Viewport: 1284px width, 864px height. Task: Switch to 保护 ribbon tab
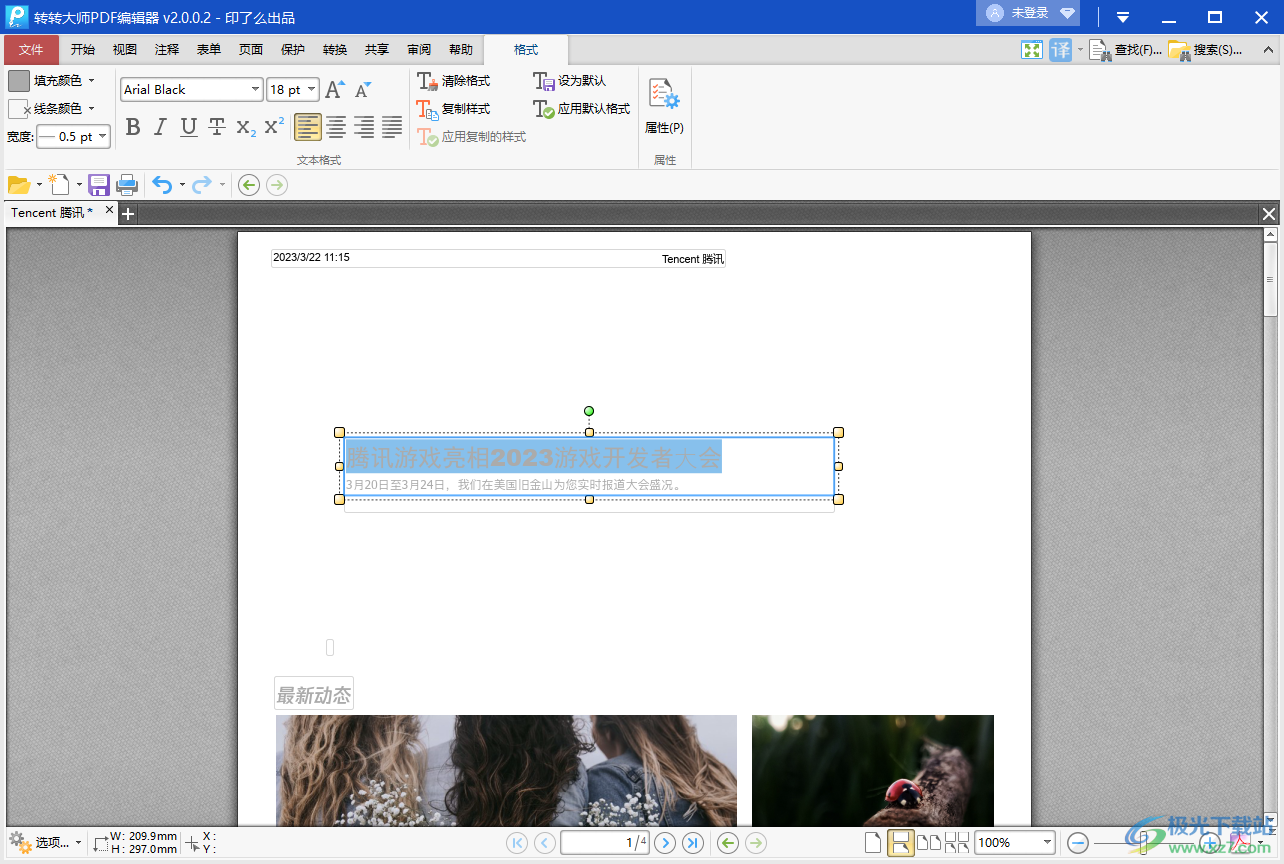(x=293, y=50)
